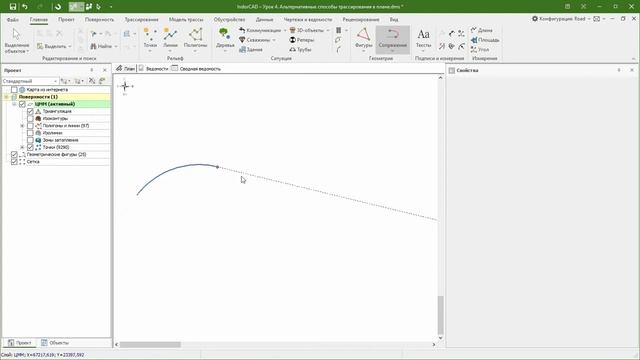
Task: Uncheck the Точки (9290) checkbox
Action: click(x=30, y=147)
